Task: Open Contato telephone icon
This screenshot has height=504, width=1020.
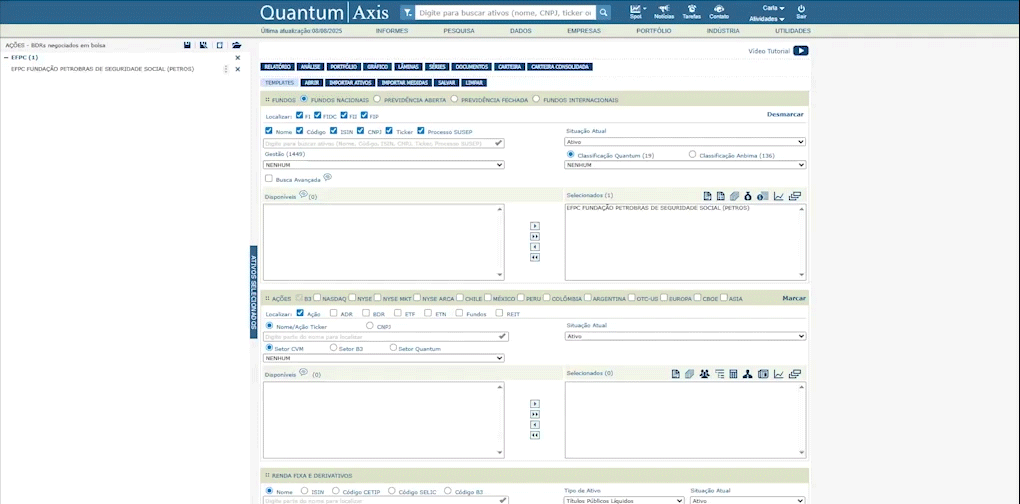Action: pyautogui.click(x=719, y=11)
